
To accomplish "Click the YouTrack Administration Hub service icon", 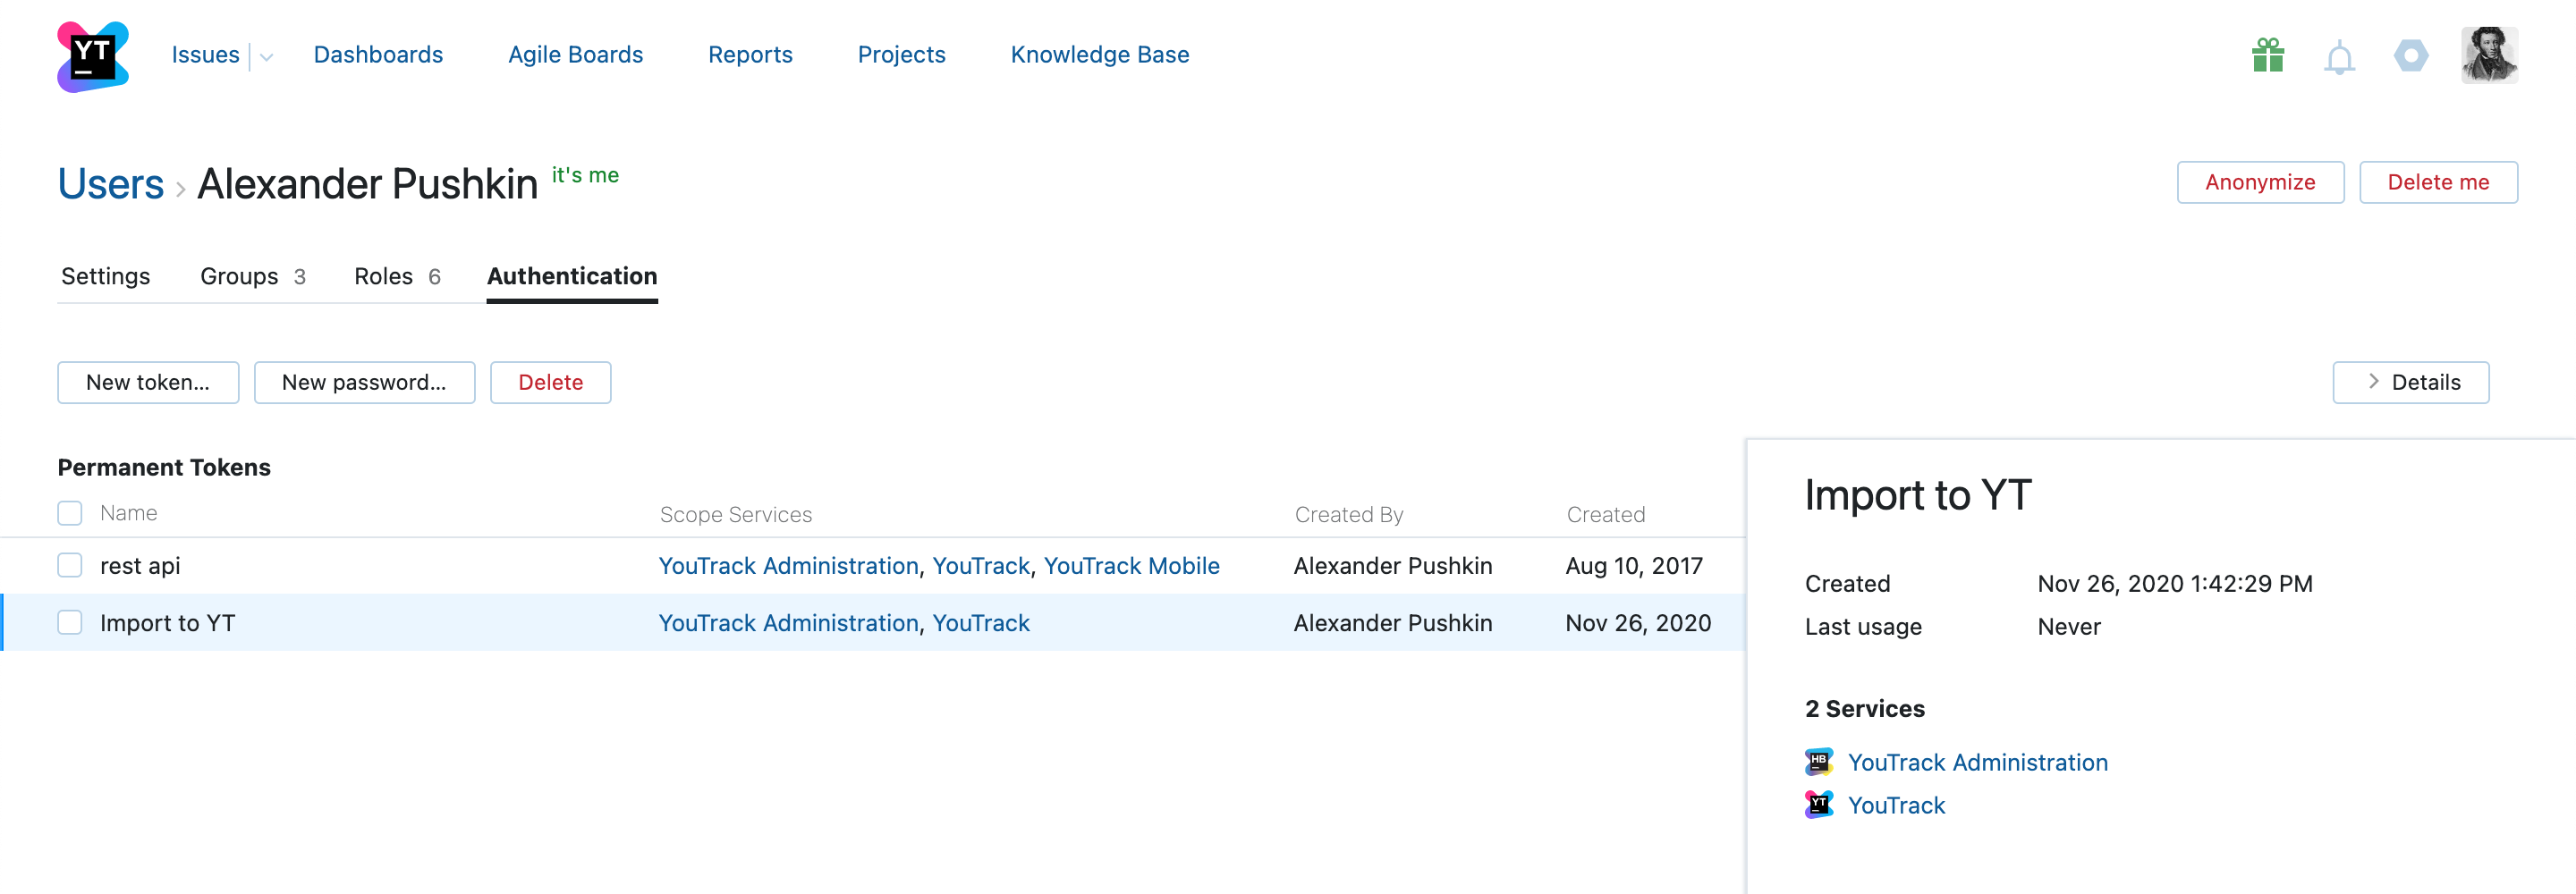I will 1818,762.
